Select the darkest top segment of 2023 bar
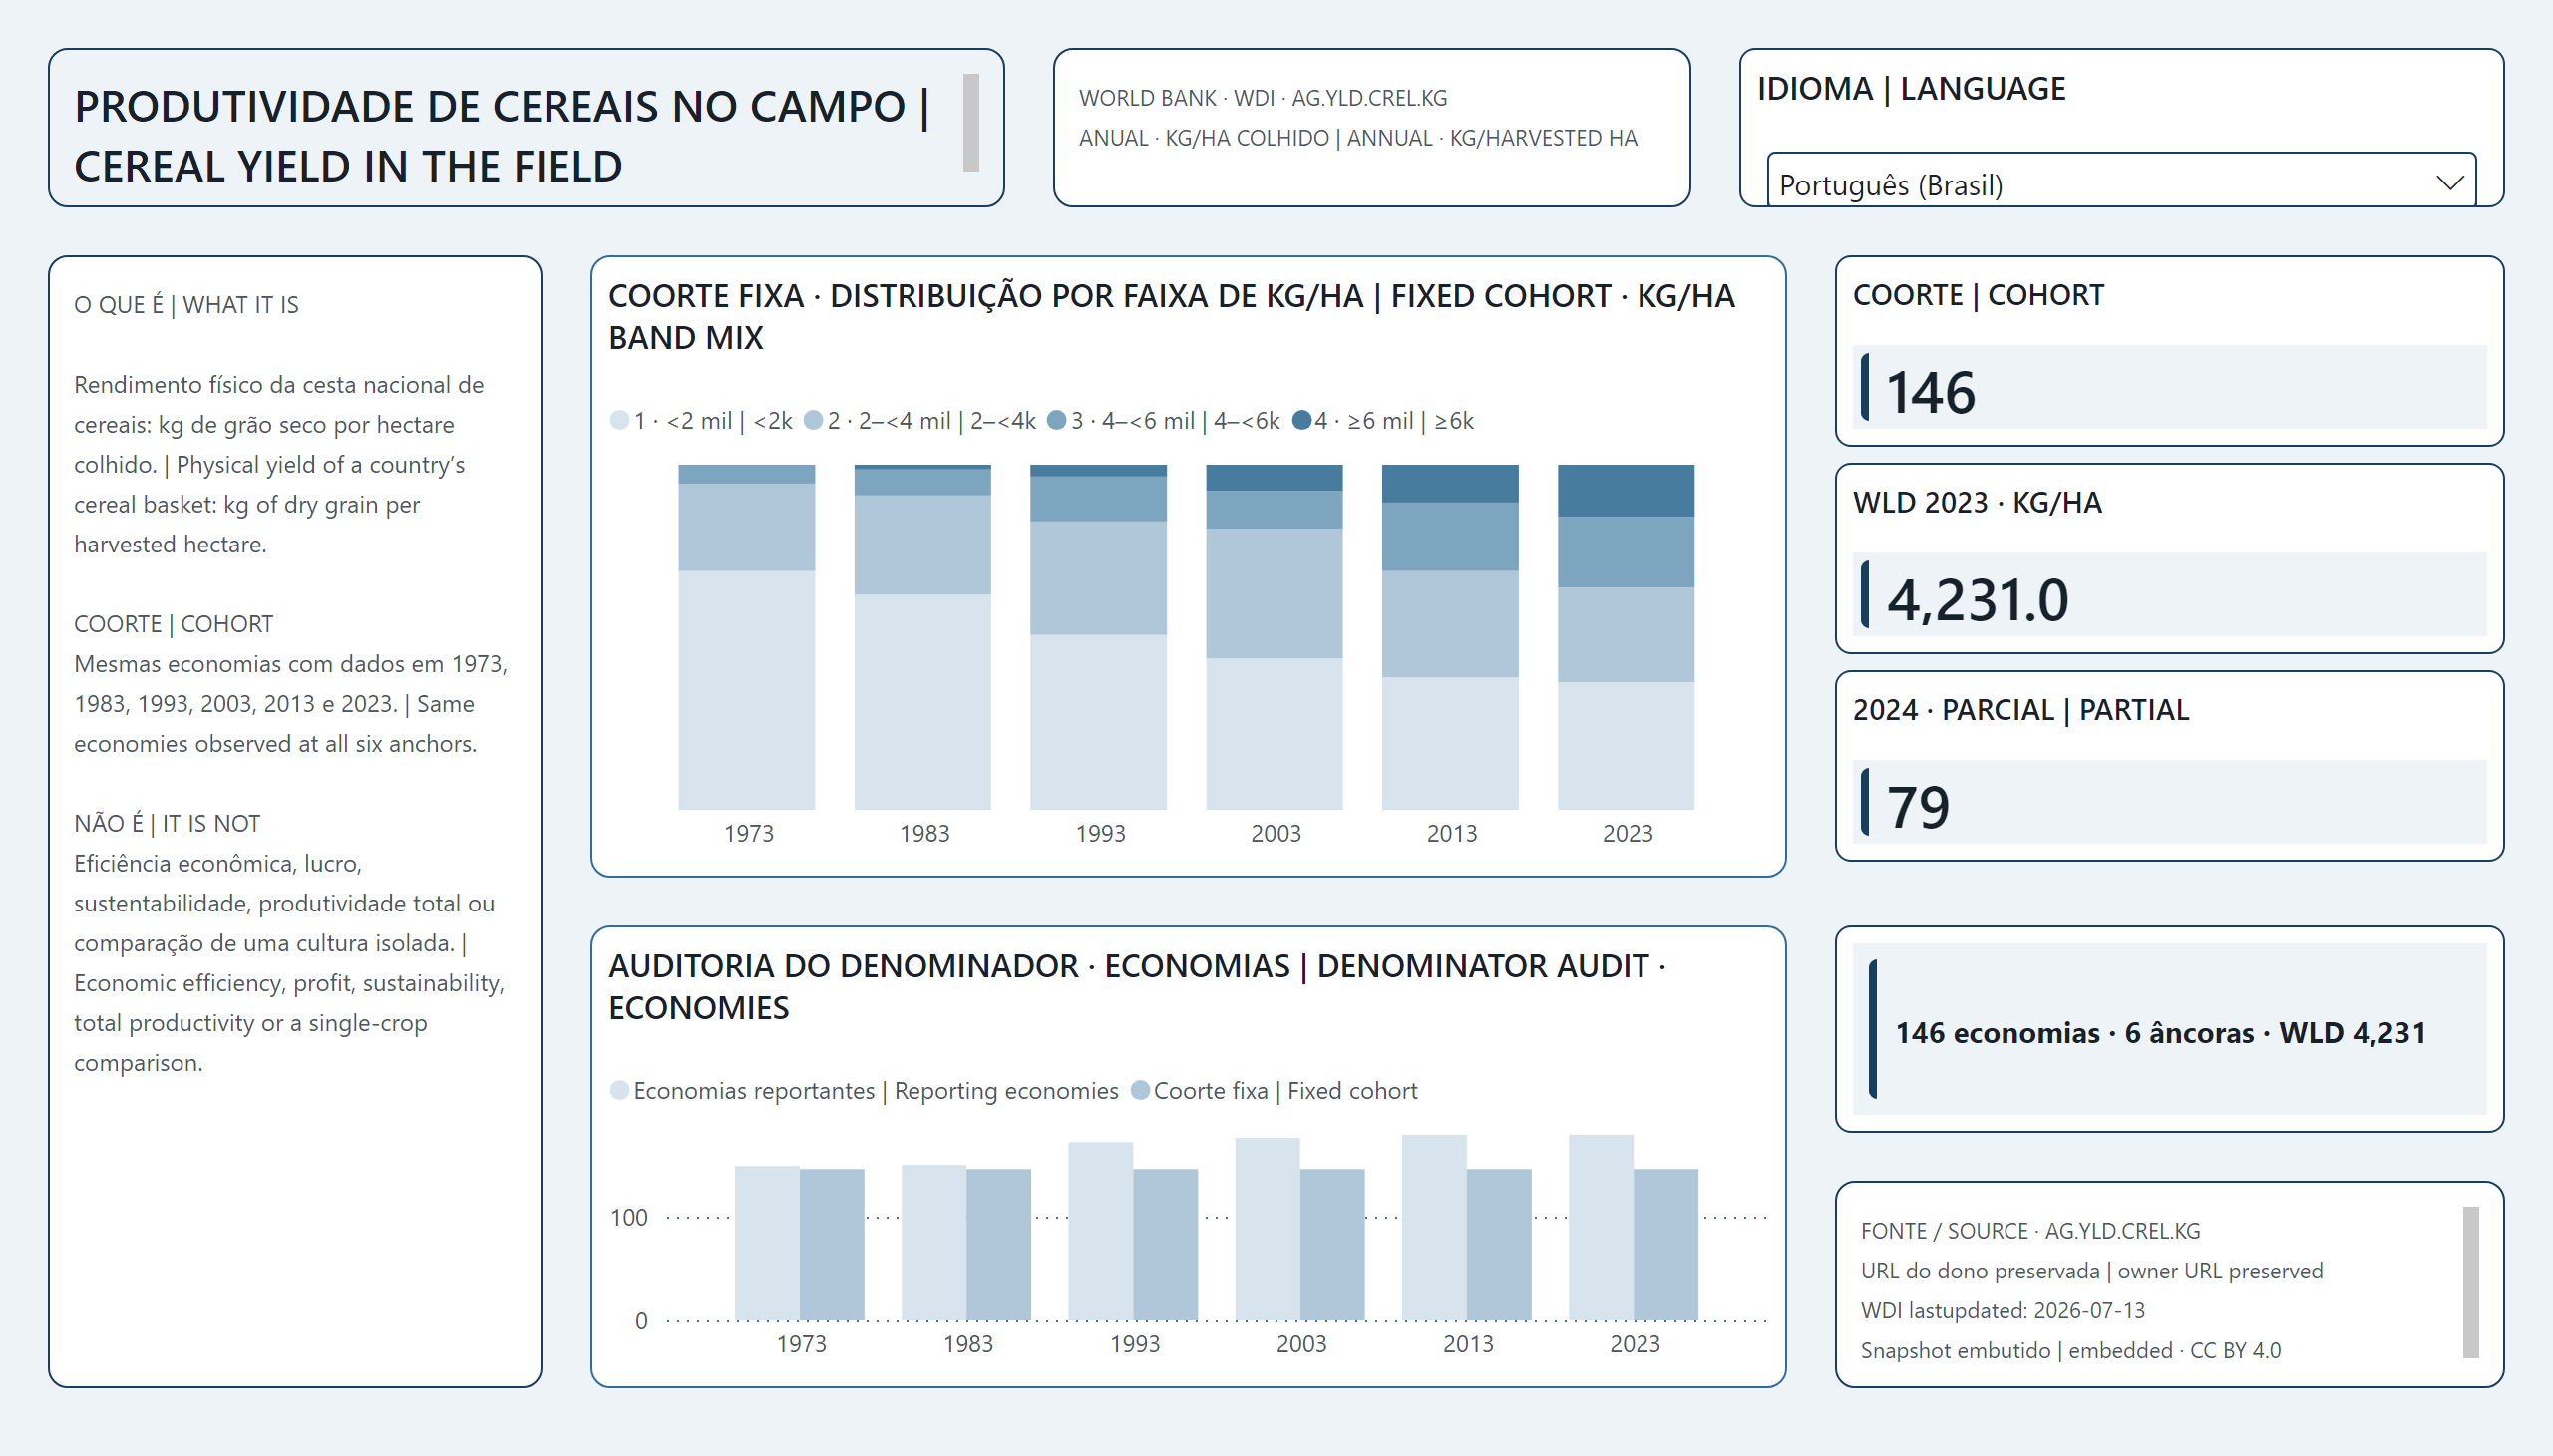The height and width of the screenshot is (1456, 2553). 1625,491
